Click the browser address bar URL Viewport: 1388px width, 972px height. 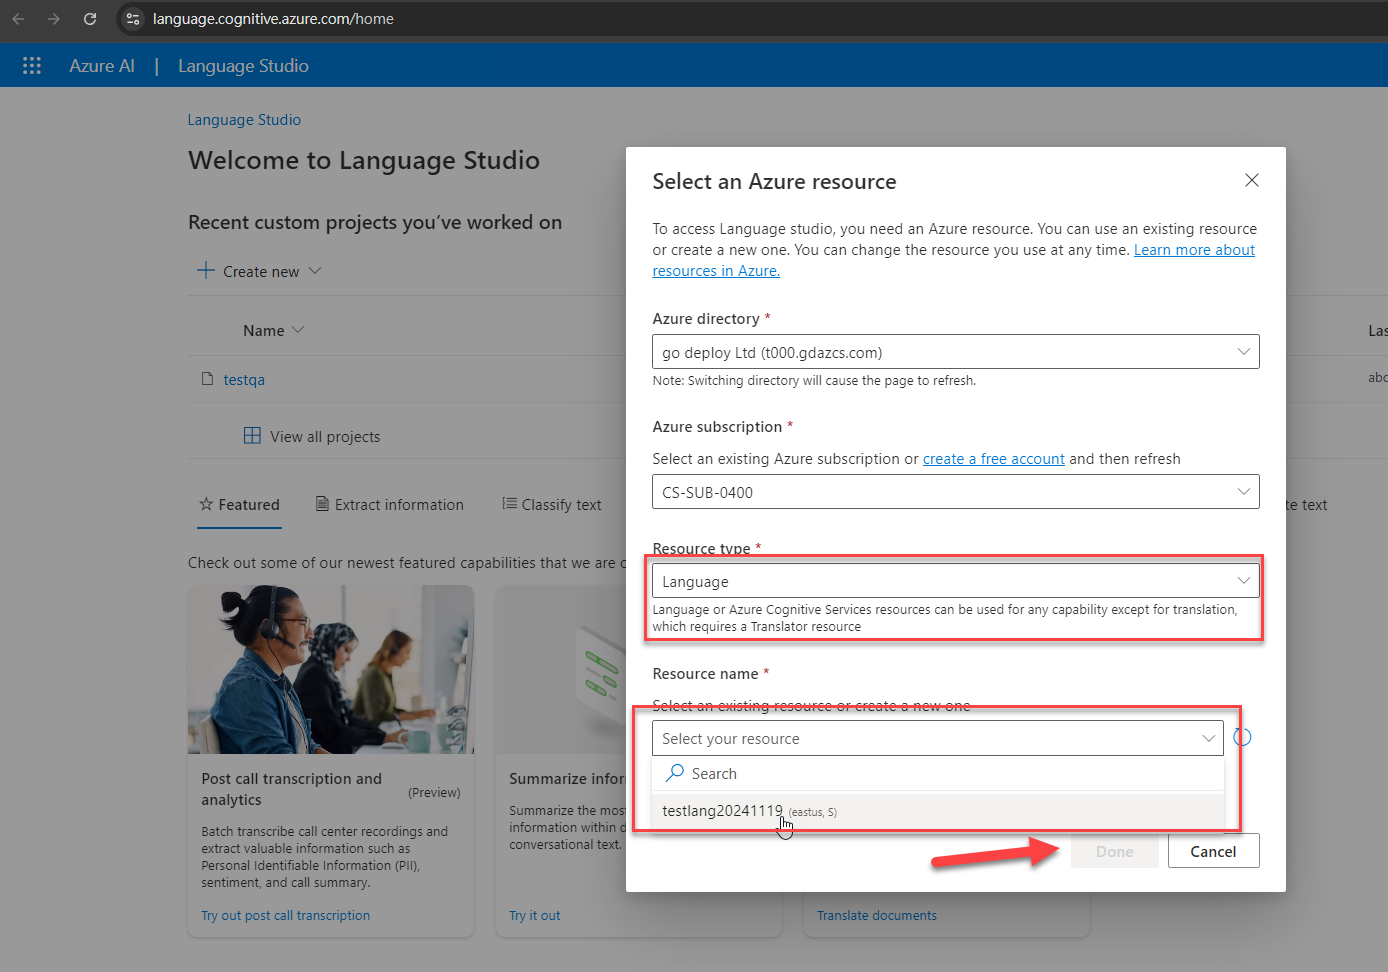273,19
